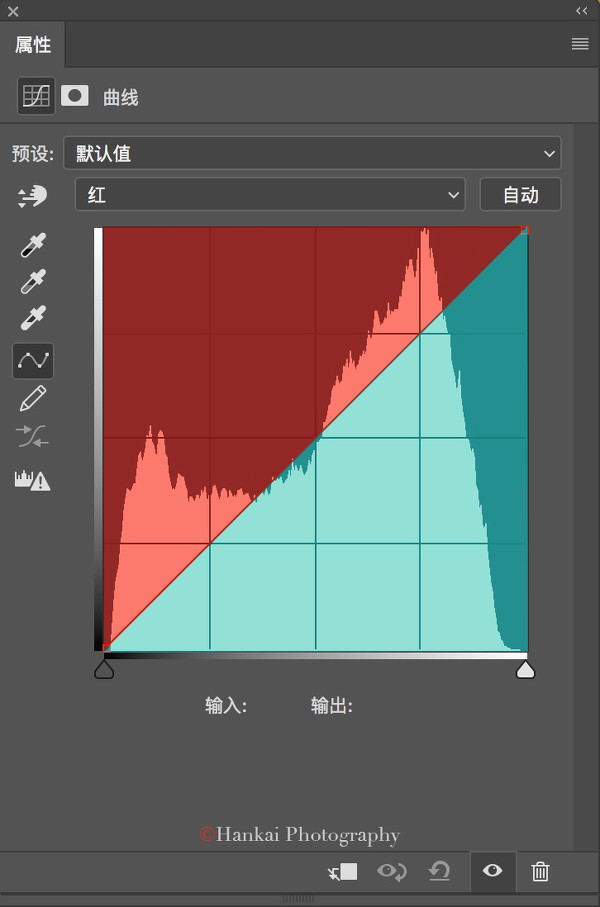This screenshot has width=600, height=907.
Task: Open the properties panel hamburger menu
Action: click(580, 44)
